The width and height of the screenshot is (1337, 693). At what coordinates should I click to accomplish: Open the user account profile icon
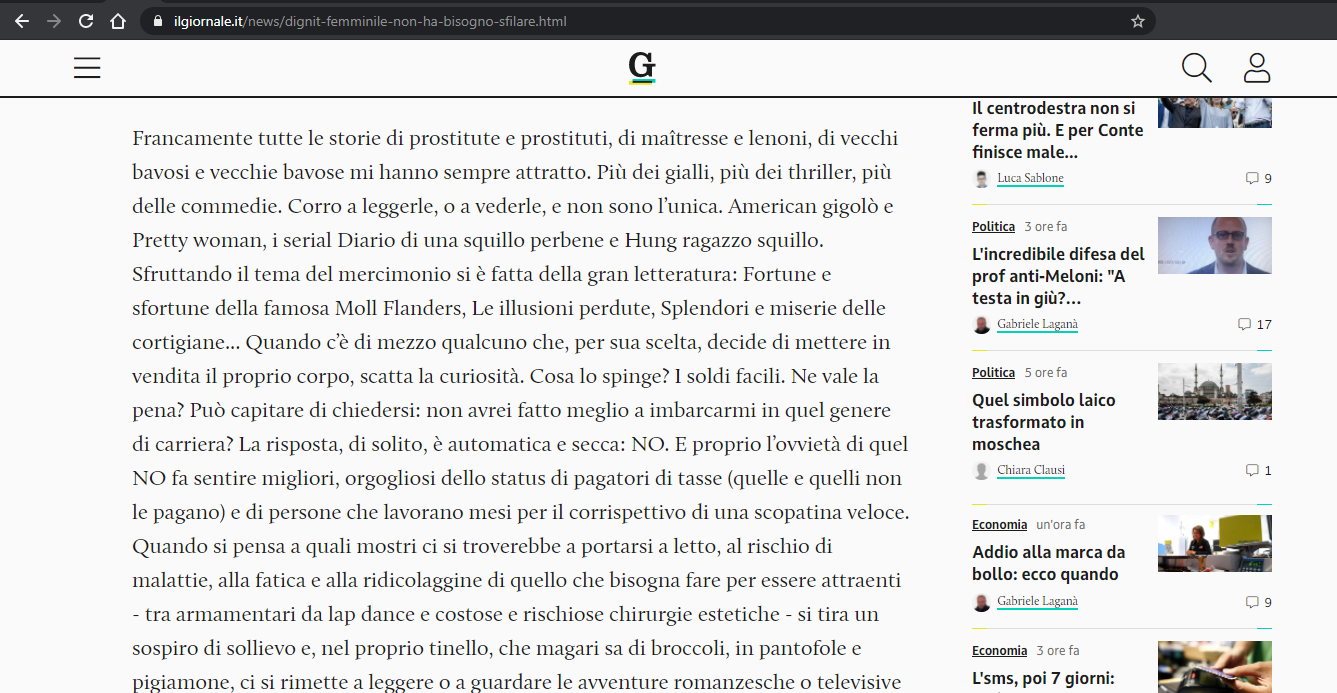click(x=1256, y=68)
